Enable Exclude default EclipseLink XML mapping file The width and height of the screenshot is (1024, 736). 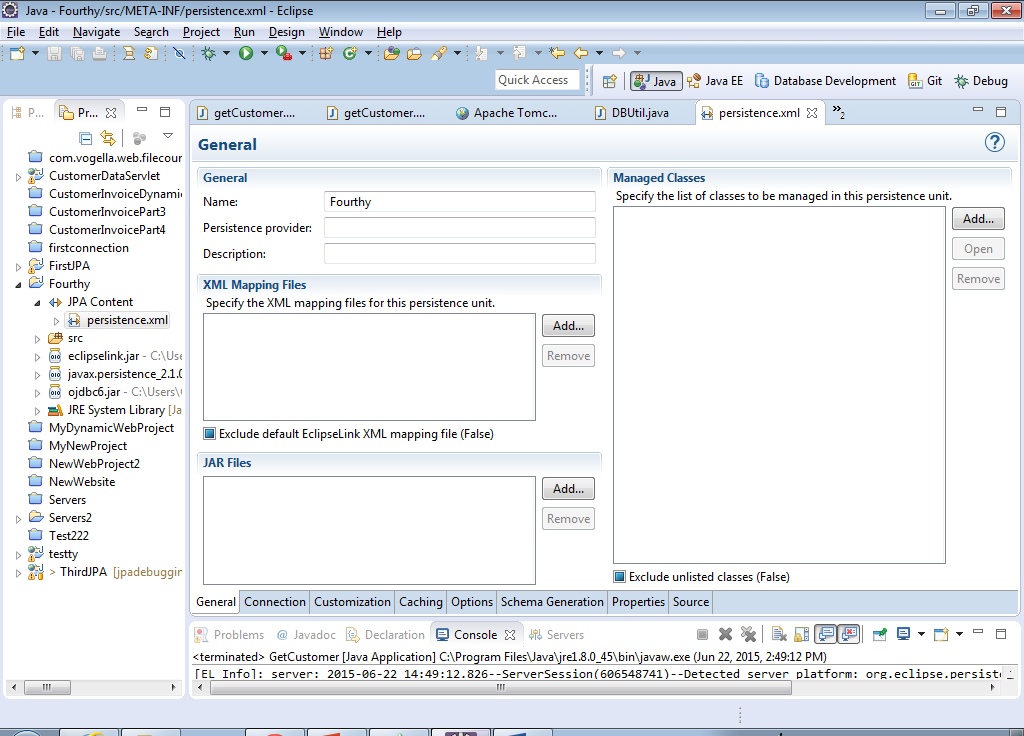pos(210,434)
